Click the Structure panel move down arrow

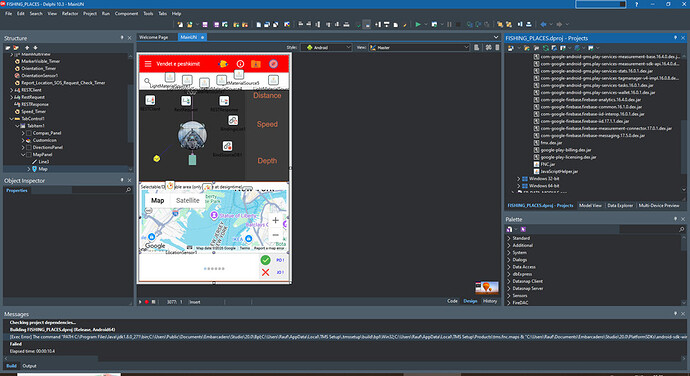(35, 48)
